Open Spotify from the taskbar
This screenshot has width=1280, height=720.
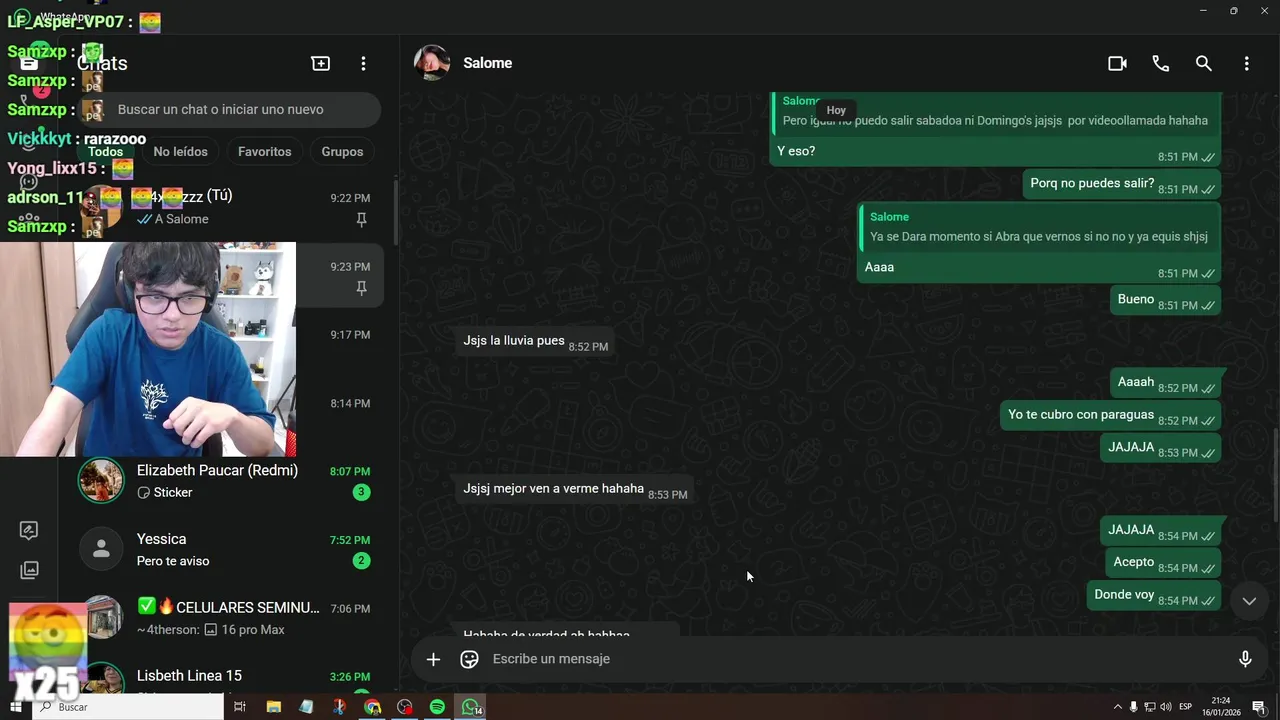437,707
